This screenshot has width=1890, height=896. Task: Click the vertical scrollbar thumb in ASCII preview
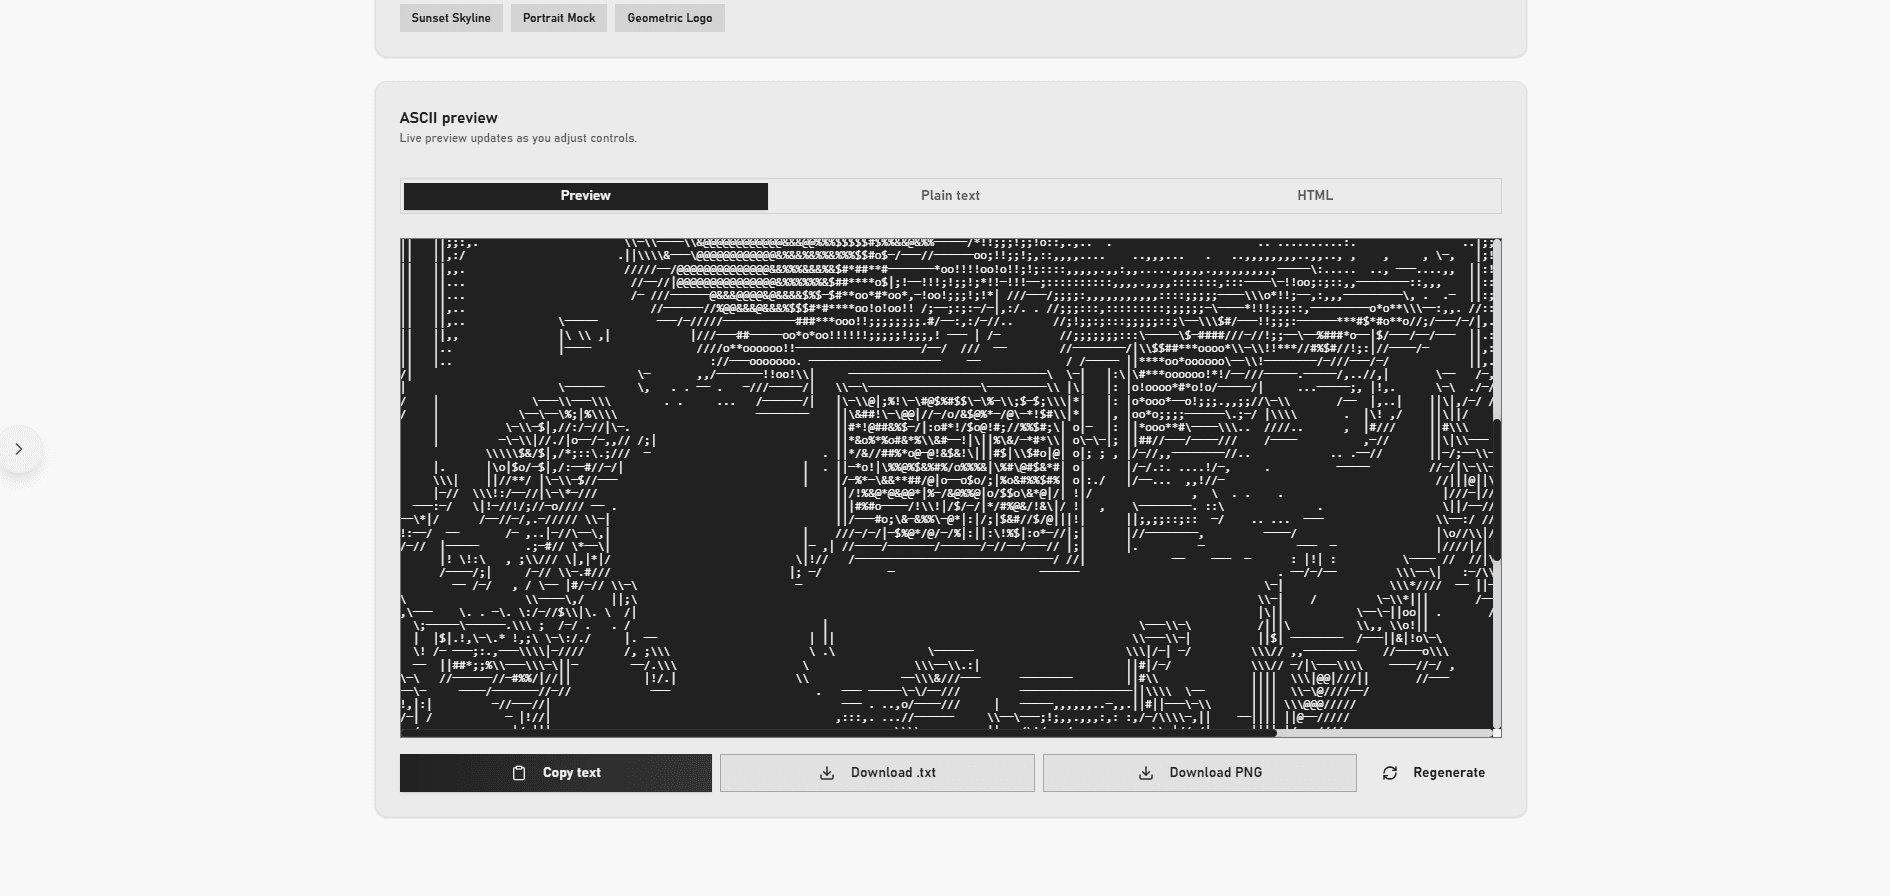[x=1497, y=490]
